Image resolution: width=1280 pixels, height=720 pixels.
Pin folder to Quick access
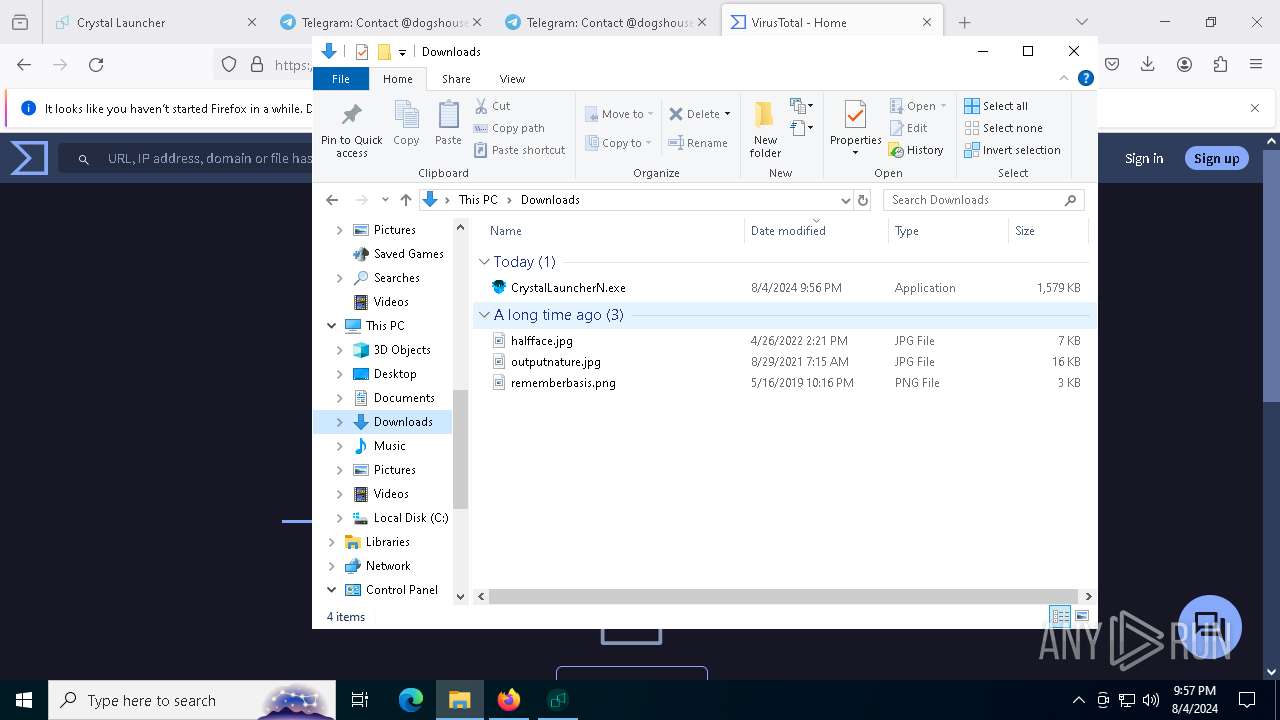[351, 129]
